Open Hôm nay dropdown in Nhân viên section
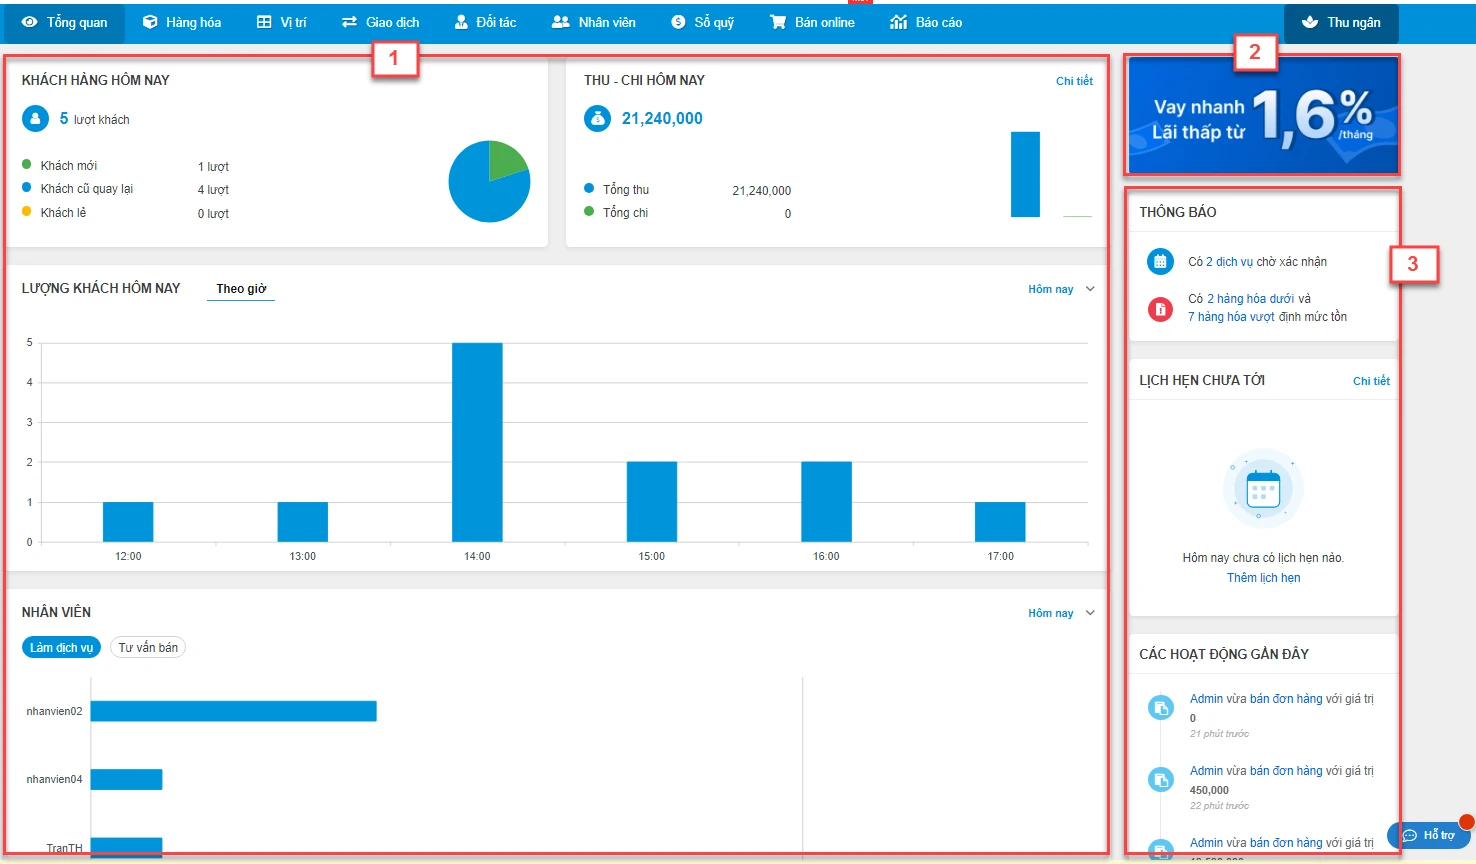Image resolution: width=1476 pixels, height=864 pixels. pos(1061,613)
